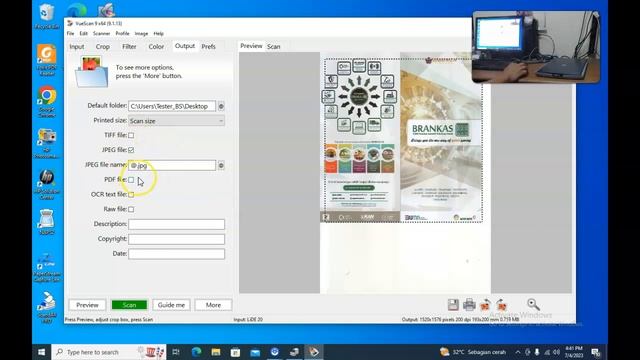The image size is (640, 360).
Task: Open the Recycle Bin desktop icon
Action: point(47,16)
